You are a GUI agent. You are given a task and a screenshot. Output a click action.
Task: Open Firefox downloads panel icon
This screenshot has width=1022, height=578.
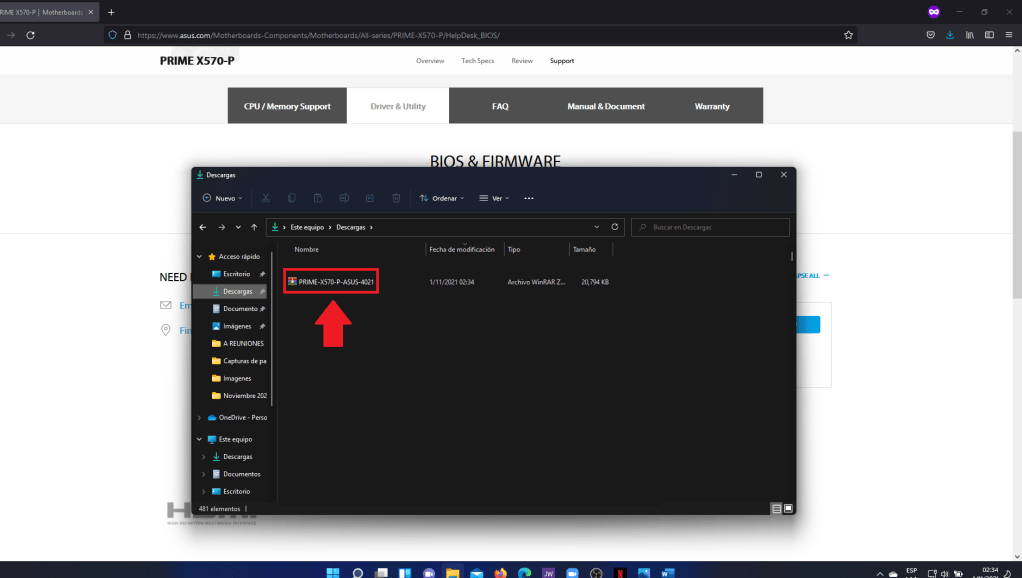(x=949, y=34)
